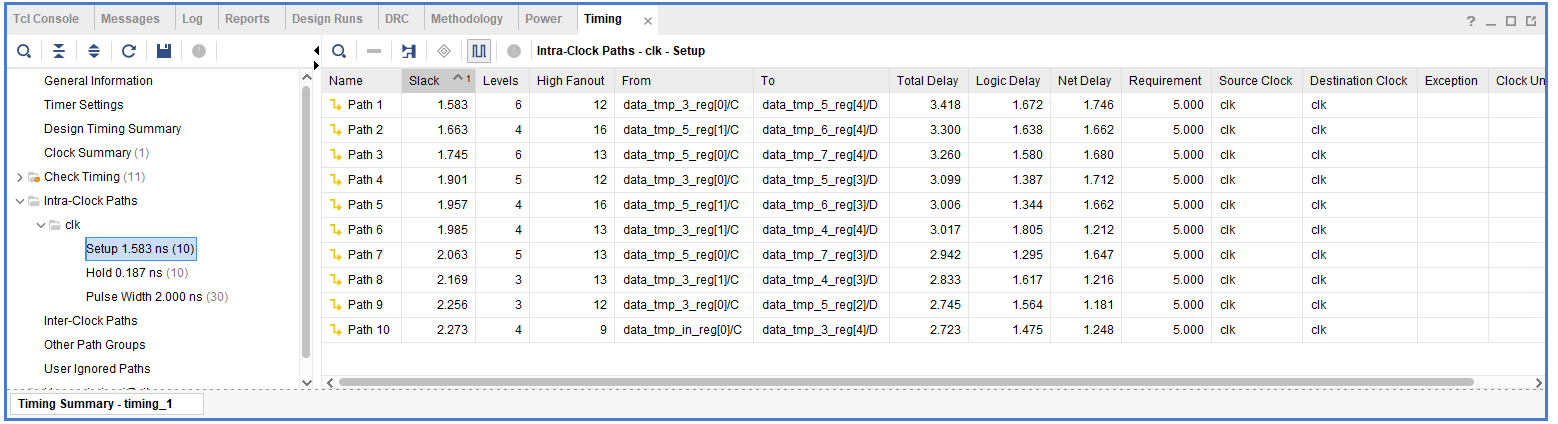Search within the path table
The width and height of the screenshot is (1558, 424).
(339, 51)
